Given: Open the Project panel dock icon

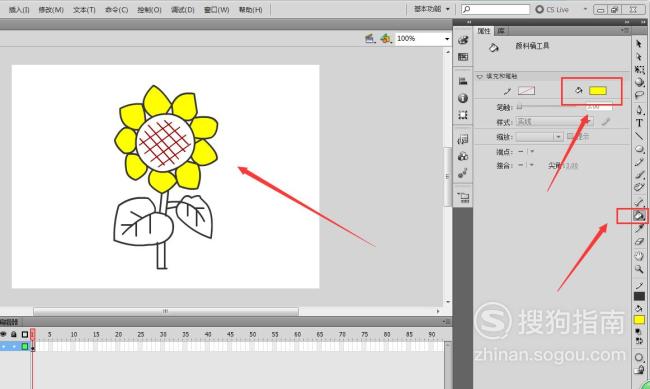Looking at the screenshot, I should coord(463,197).
